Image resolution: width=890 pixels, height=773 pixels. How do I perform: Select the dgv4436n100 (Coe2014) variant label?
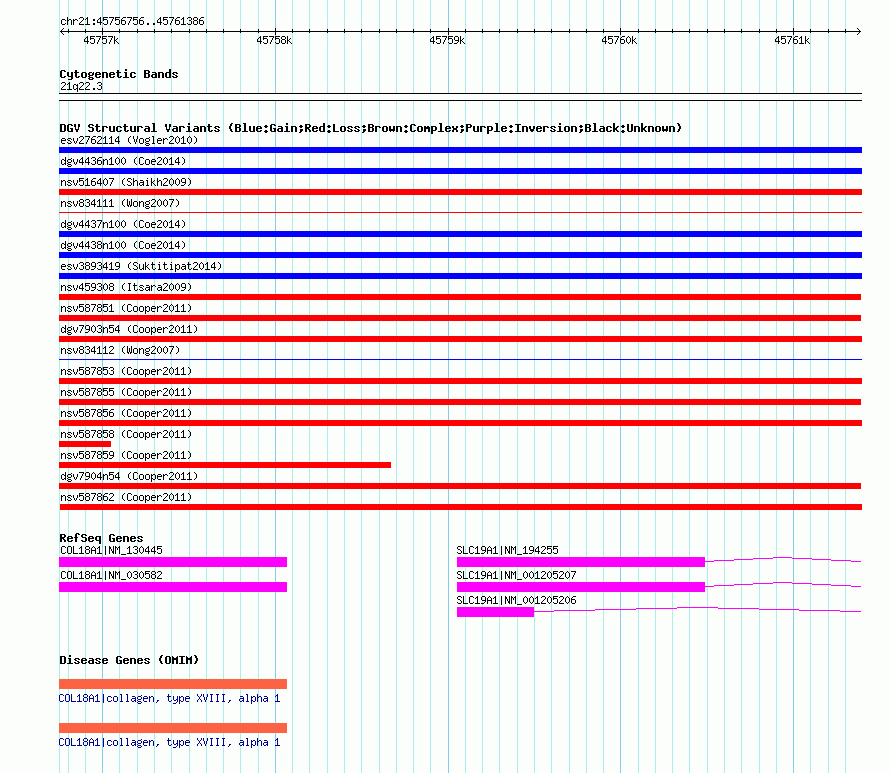[x=123, y=161]
